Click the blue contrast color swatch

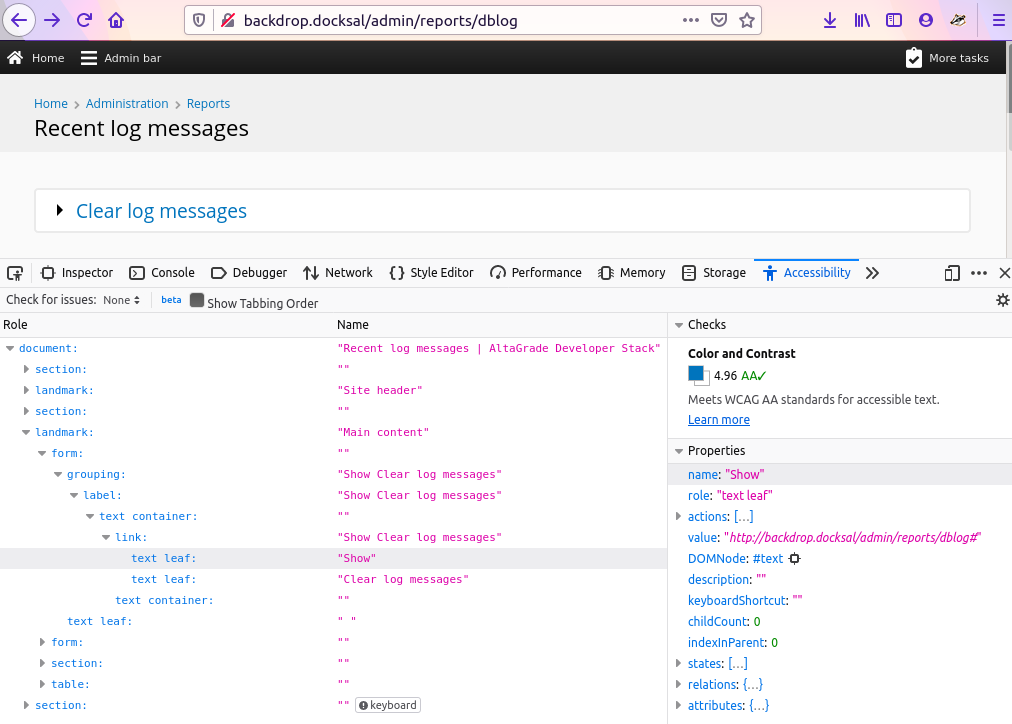pyautogui.click(x=698, y=376)
